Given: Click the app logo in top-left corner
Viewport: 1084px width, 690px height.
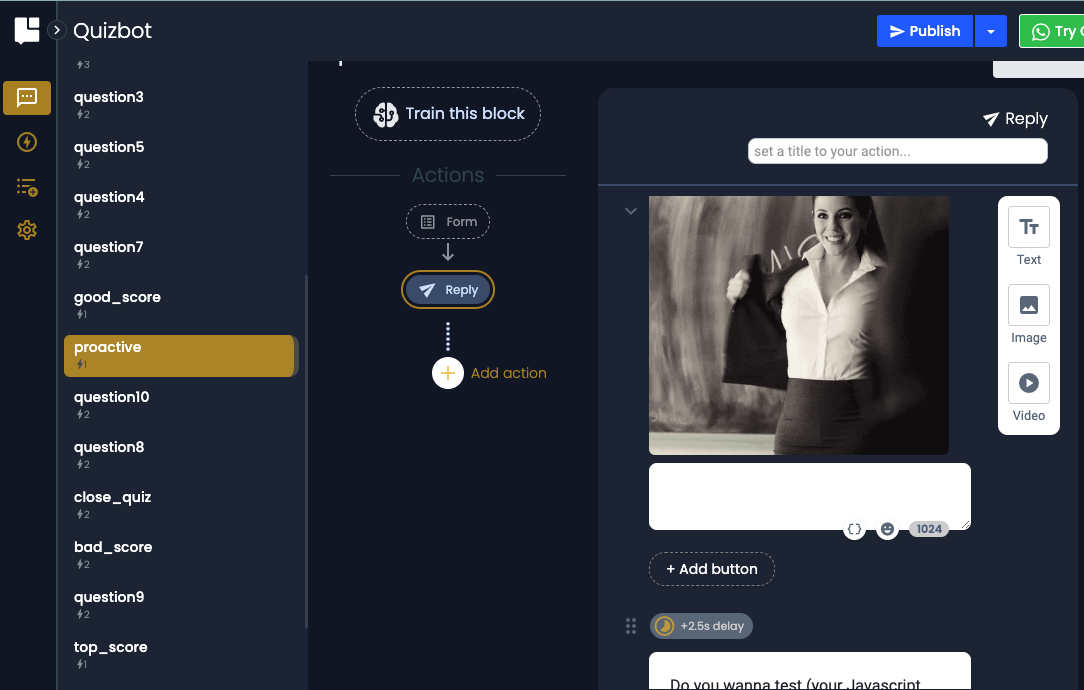Looking at the screenshot, I should point(27,30).
